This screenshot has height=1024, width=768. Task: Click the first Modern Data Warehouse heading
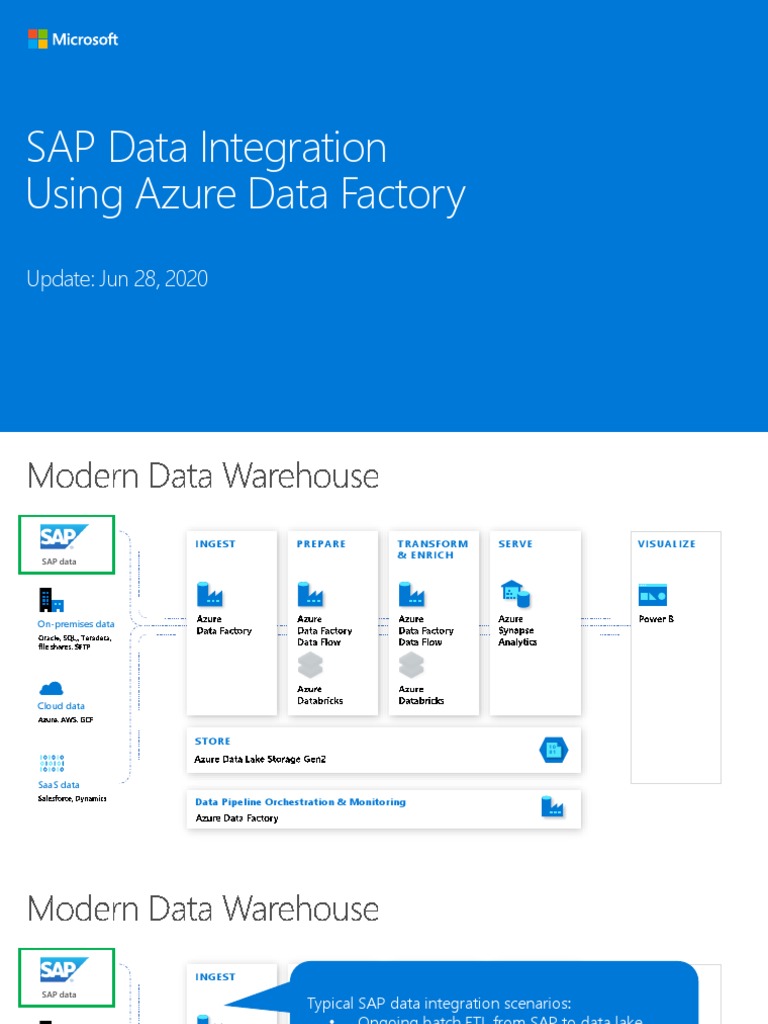203,475
